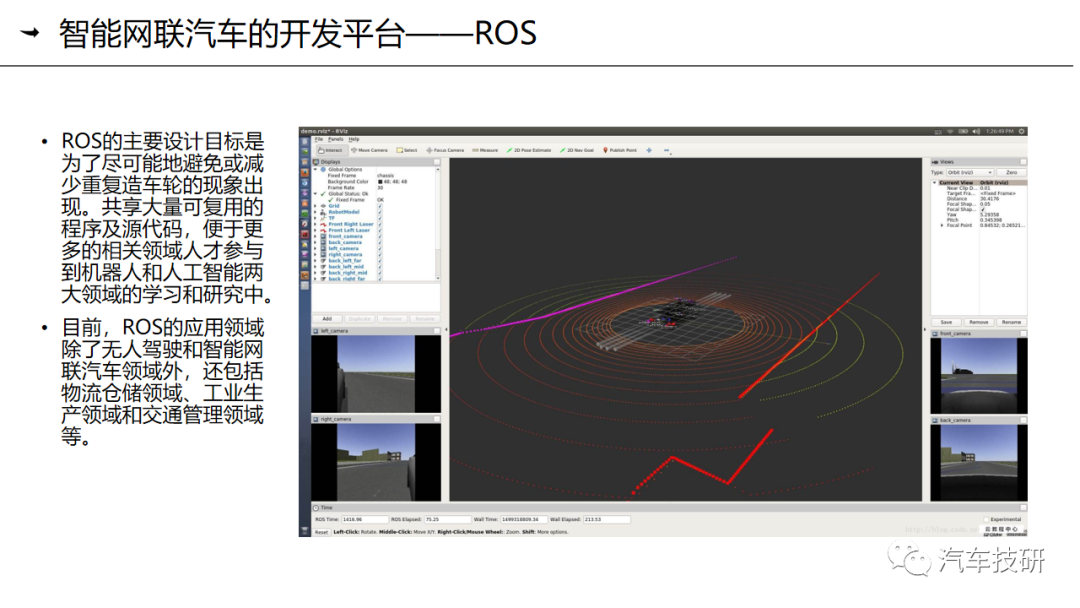Activate the Publish Point tool
This screenshot has height=608, width=1080.
coord(620,150)
